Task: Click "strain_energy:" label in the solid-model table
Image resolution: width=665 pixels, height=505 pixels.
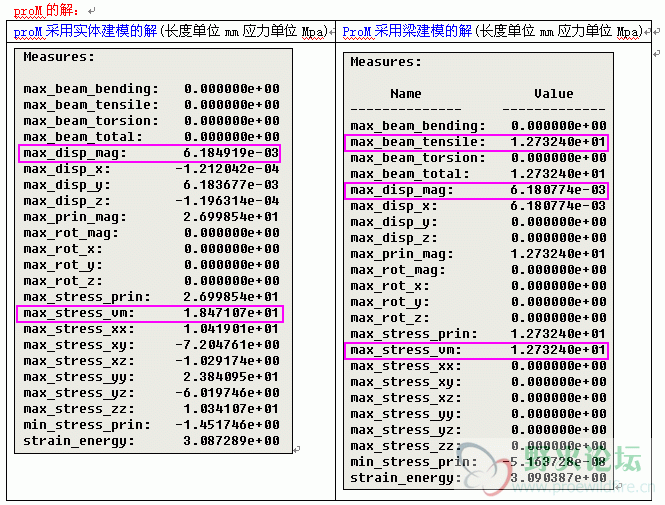Action: (79, 441)
